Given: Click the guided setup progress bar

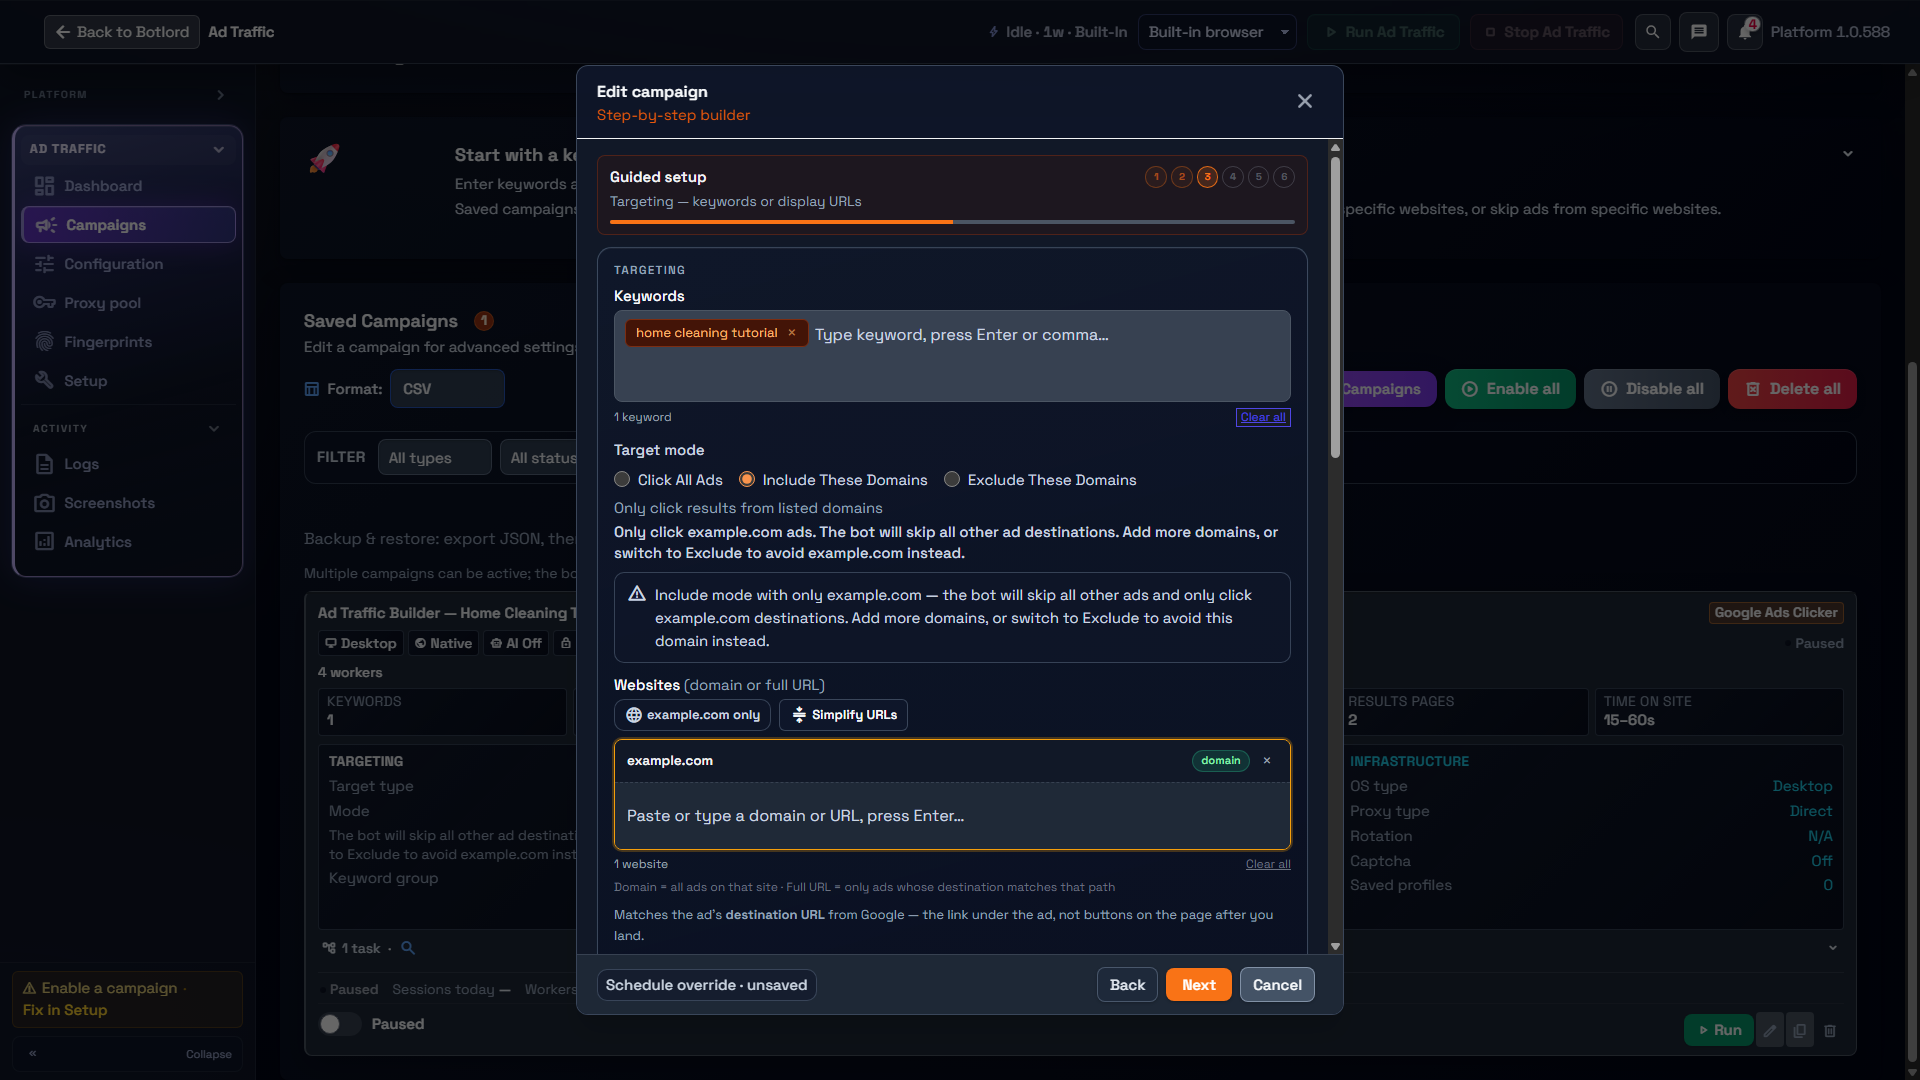Looking at the screenshot, I should point(952,222).
